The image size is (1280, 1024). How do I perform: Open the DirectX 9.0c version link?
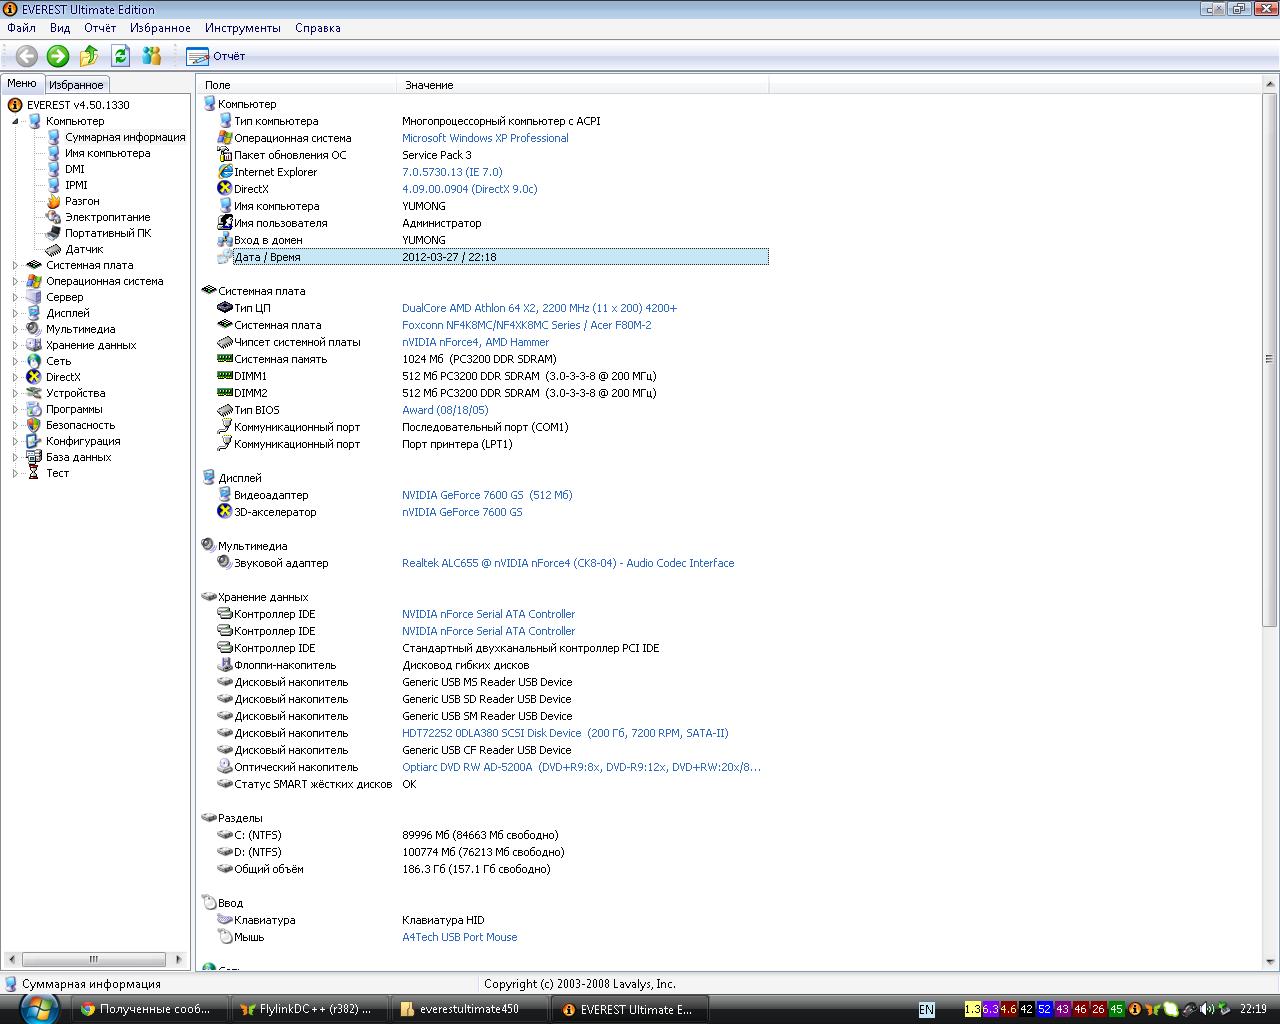click(x=469, y=189)
